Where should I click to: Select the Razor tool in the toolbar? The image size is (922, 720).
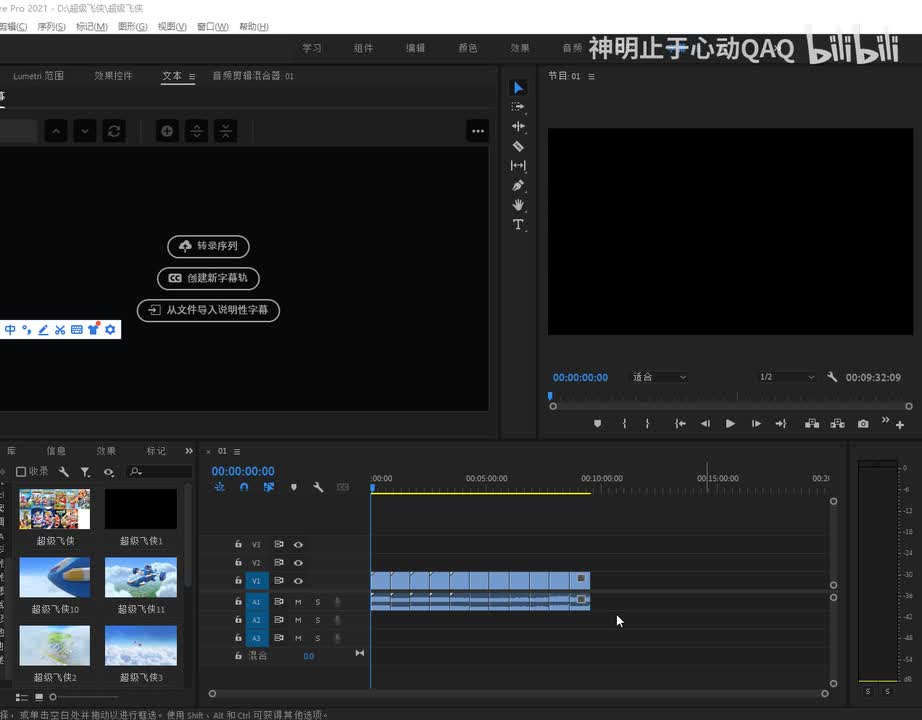pos(518,146)
